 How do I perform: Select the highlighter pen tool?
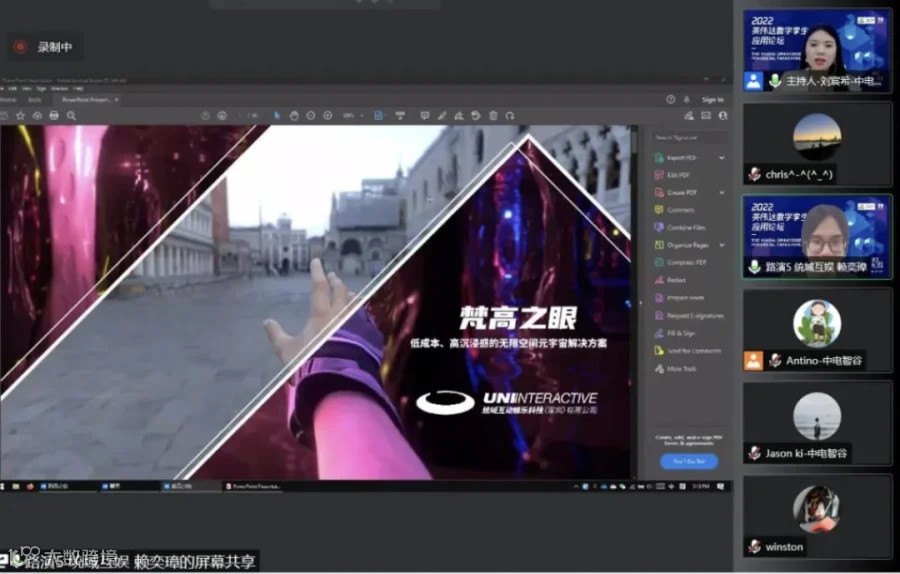coord(442,115)
